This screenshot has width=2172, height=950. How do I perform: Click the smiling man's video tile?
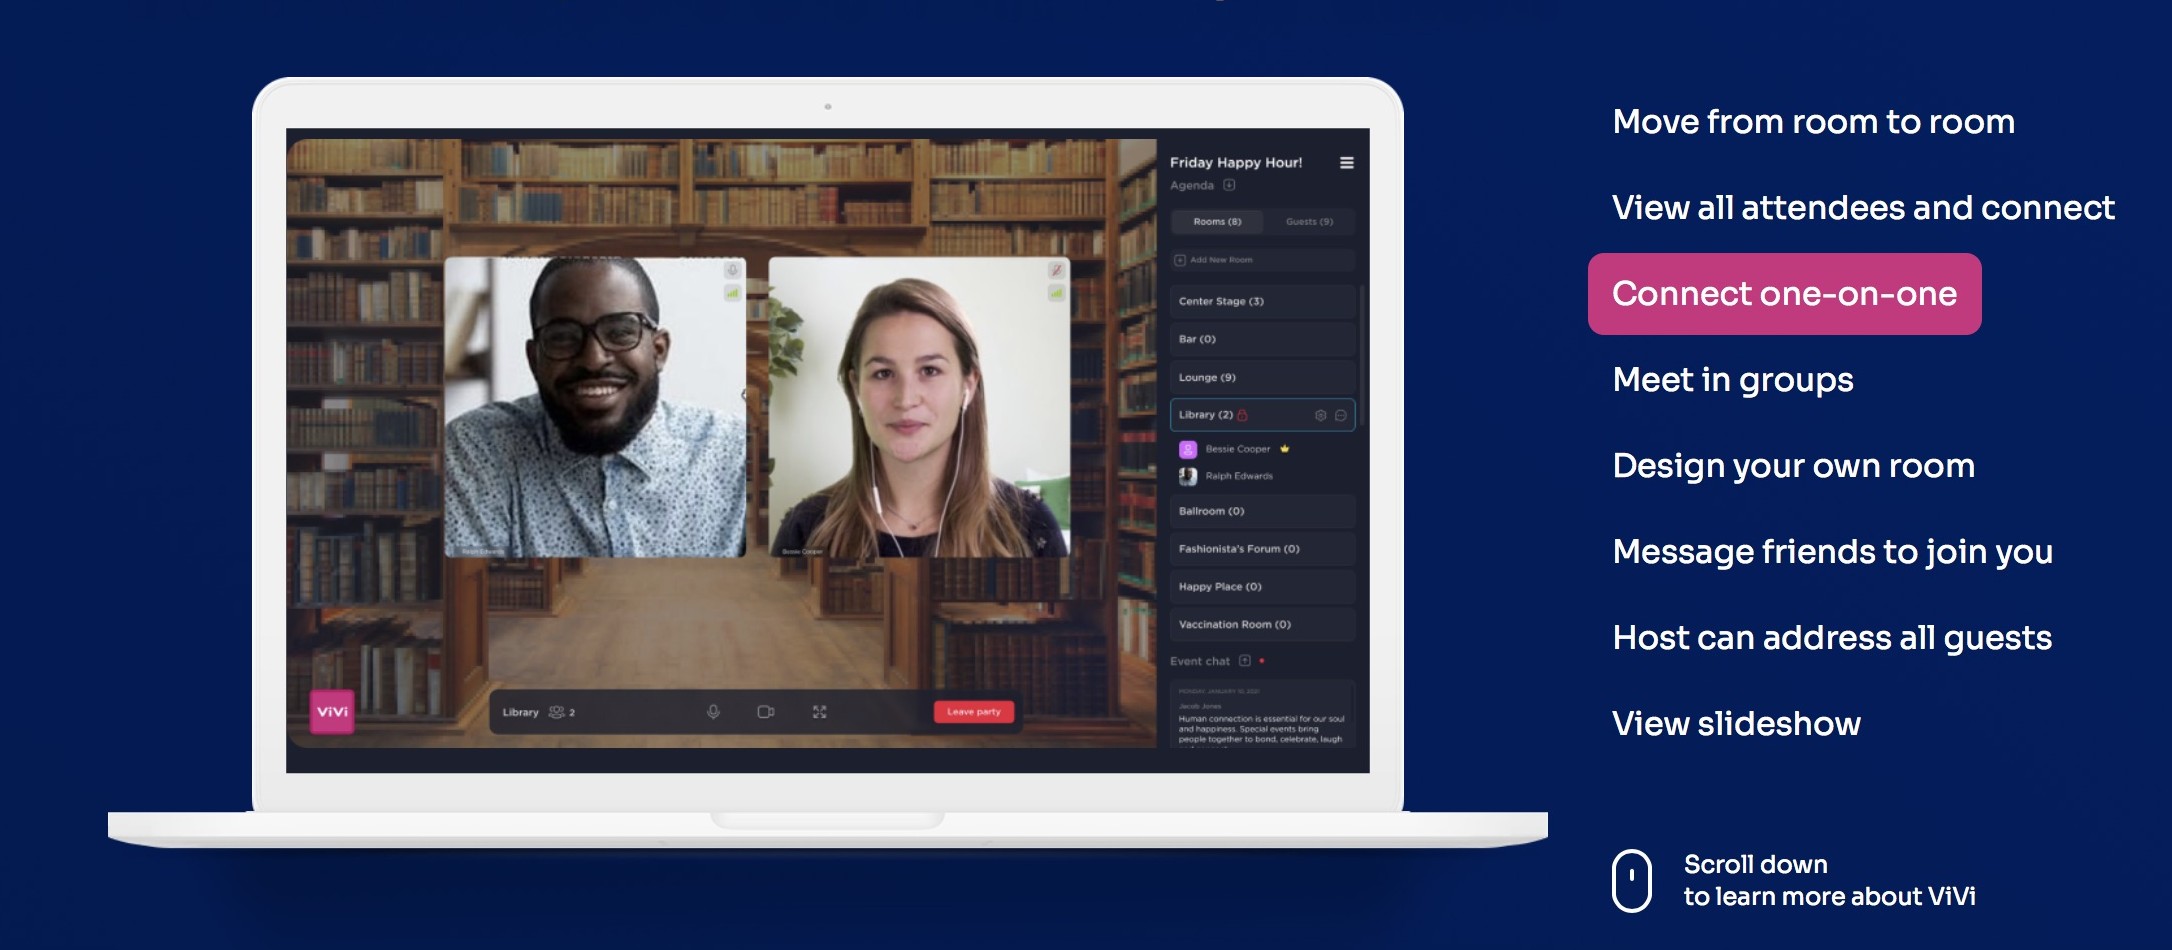pyautogui.click(x=595, y=407)
